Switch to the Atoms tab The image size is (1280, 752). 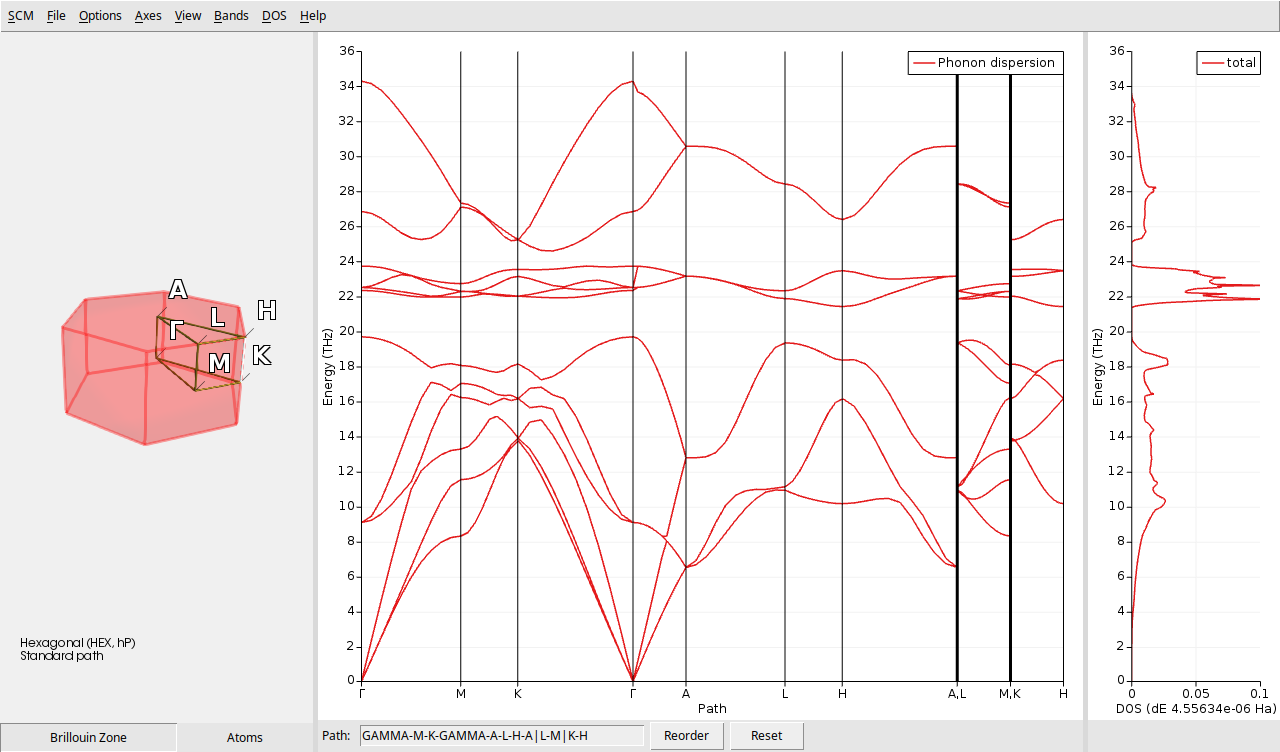point(245,737)
